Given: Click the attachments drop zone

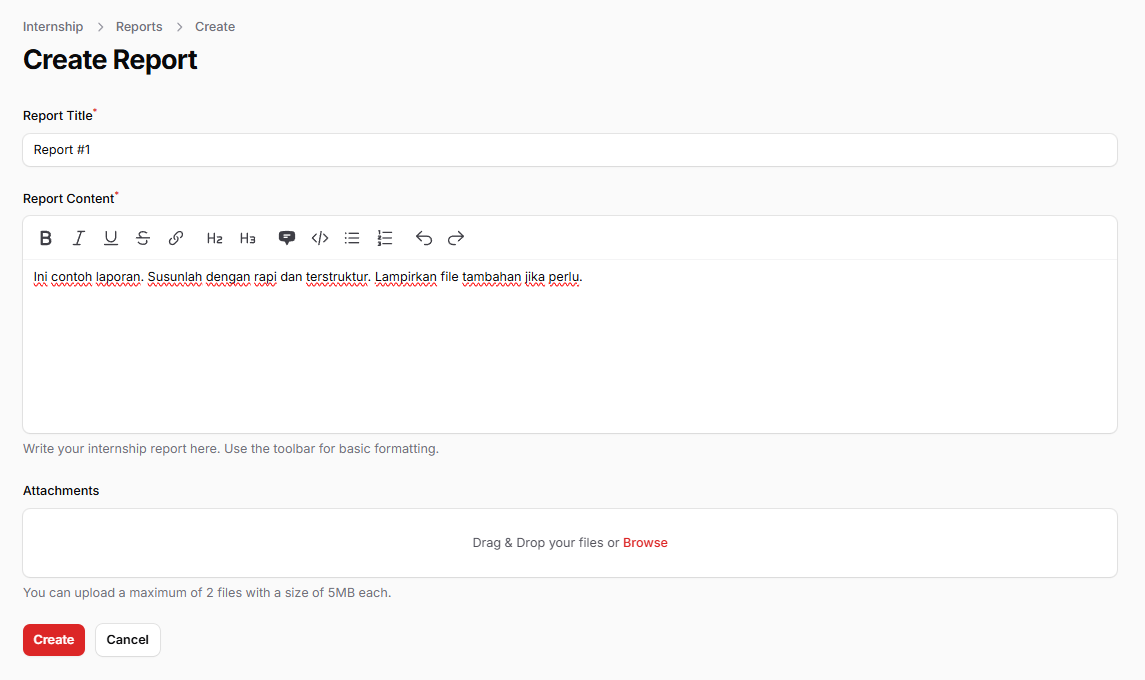Looking at the screenshot, I should pos(570,543).
